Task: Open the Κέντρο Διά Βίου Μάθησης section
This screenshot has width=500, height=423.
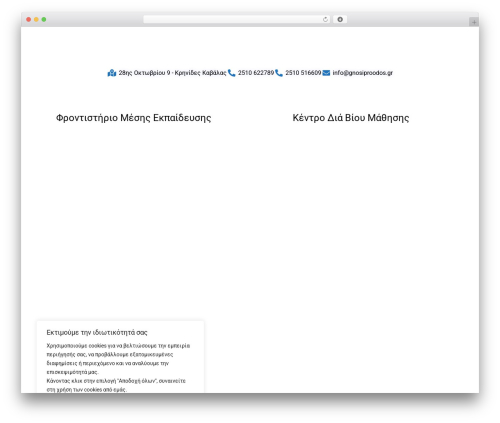Action: [x=351, y=118]
